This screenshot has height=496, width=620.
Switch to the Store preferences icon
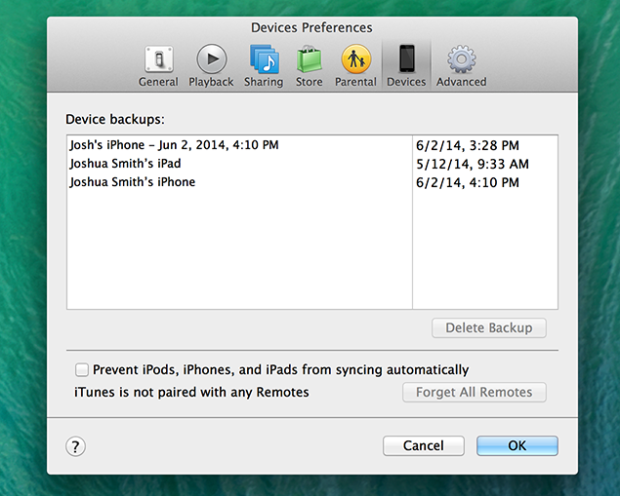point(309,59)
